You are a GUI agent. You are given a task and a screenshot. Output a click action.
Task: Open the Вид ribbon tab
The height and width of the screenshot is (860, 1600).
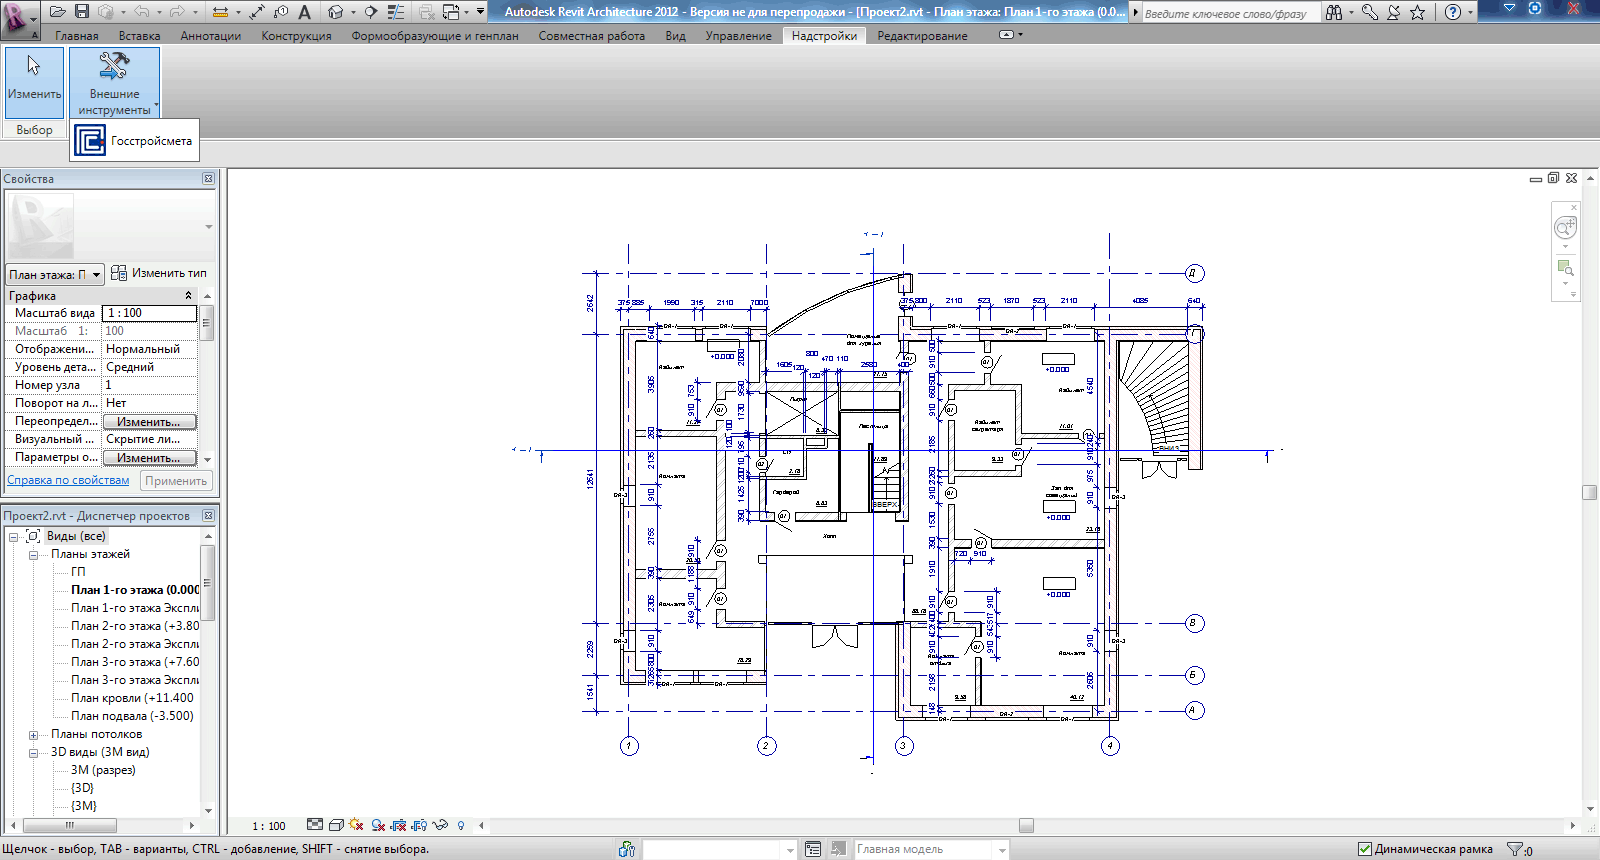[676, 36]
